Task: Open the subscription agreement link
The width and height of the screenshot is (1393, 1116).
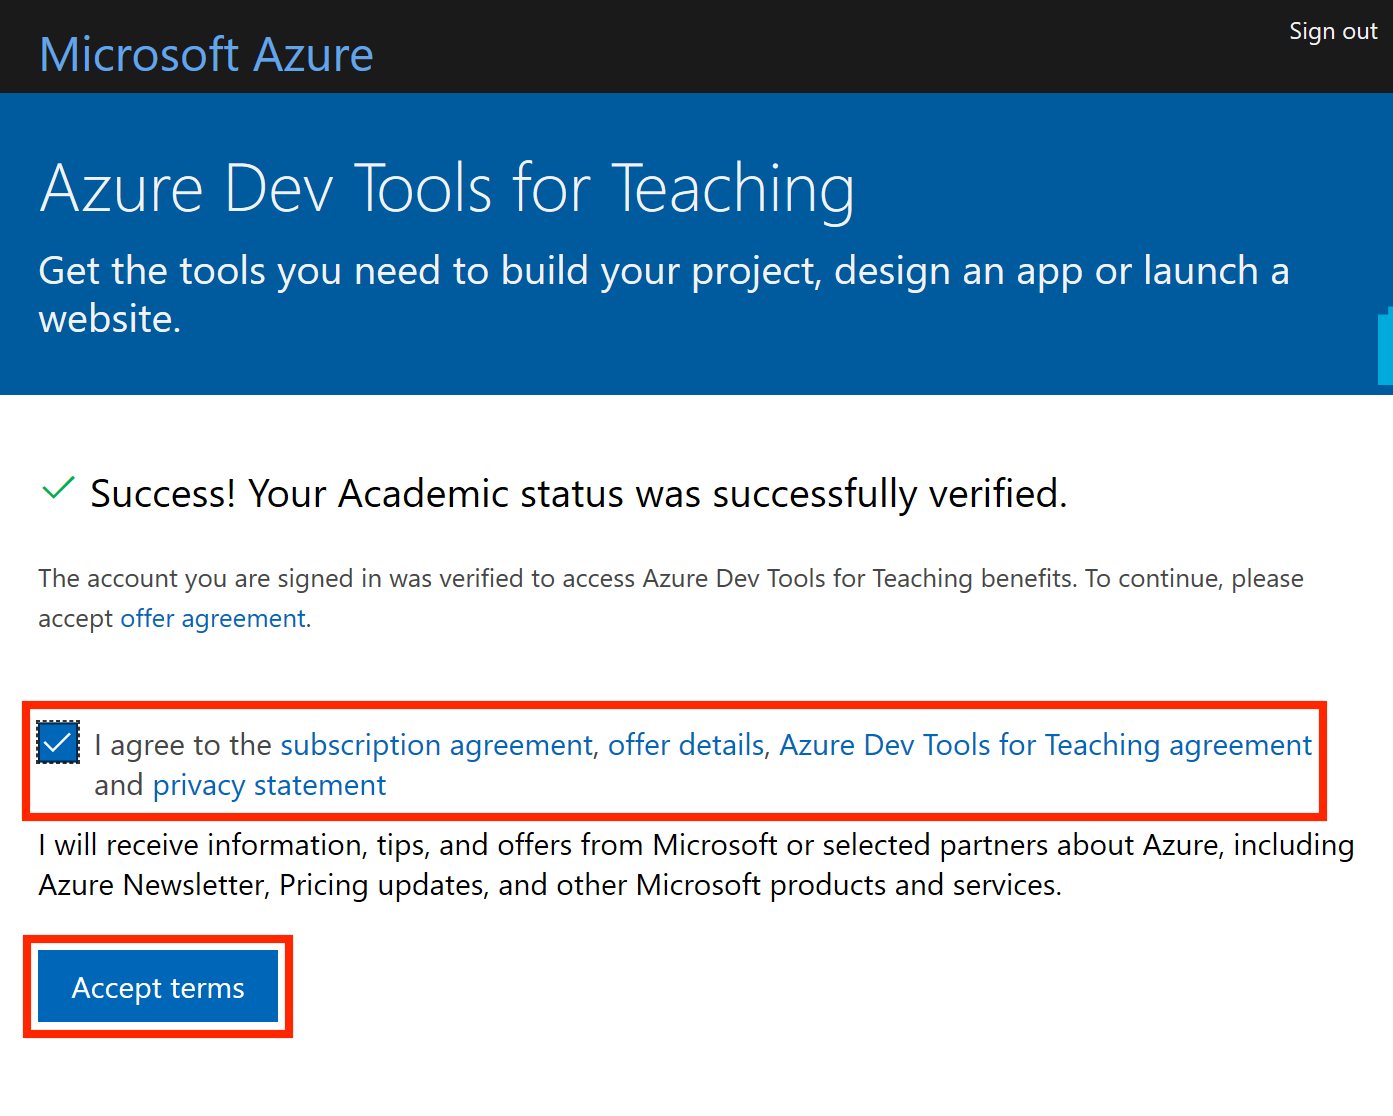Action: point(437,745)
